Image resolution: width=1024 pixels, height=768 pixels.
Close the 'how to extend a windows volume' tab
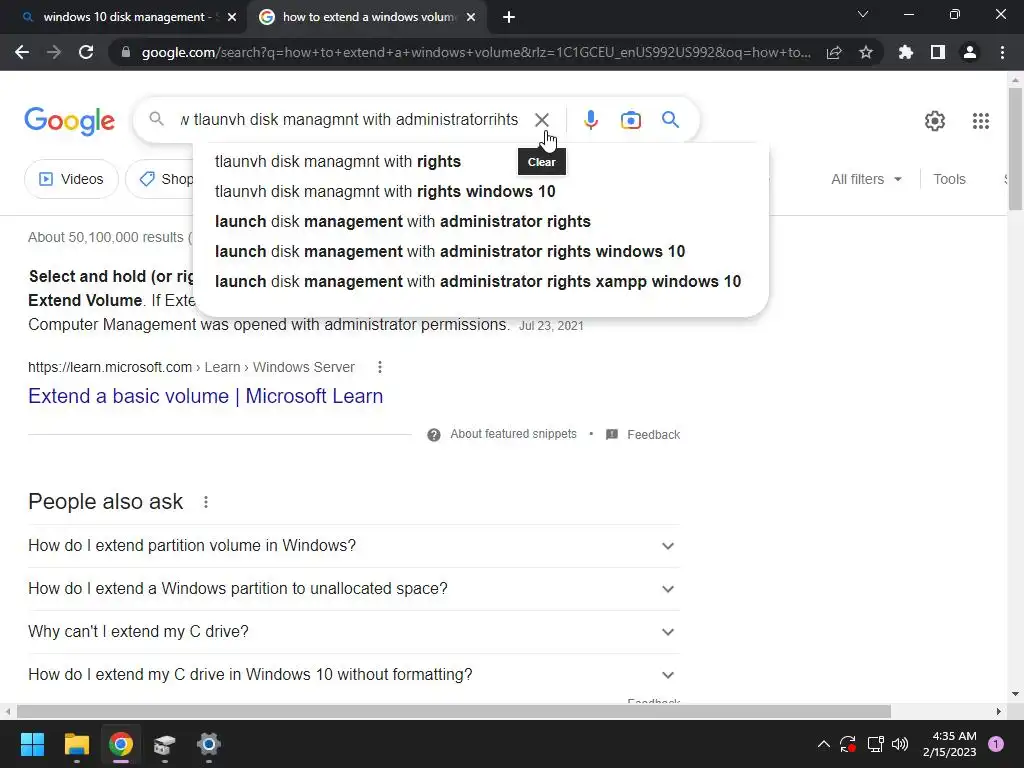coord(471,17)
